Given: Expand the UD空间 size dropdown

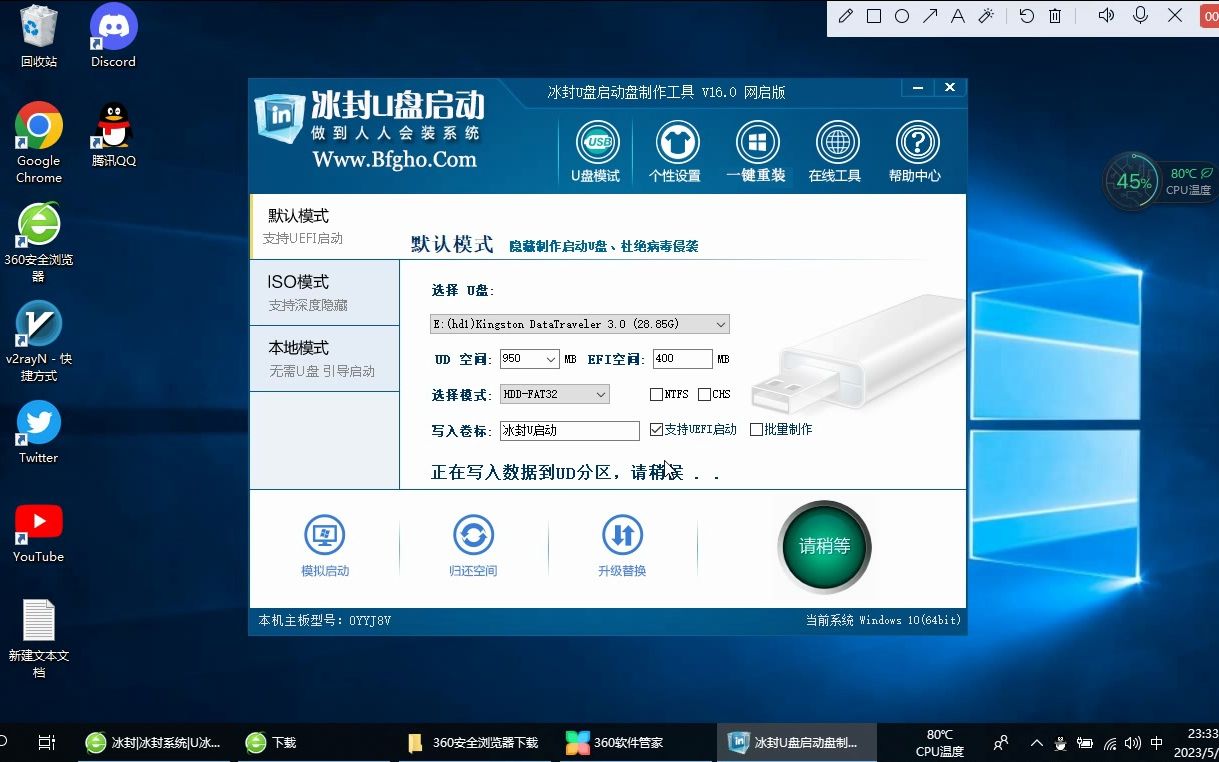Looking at the screenshot, I should (x=553, y=359).
